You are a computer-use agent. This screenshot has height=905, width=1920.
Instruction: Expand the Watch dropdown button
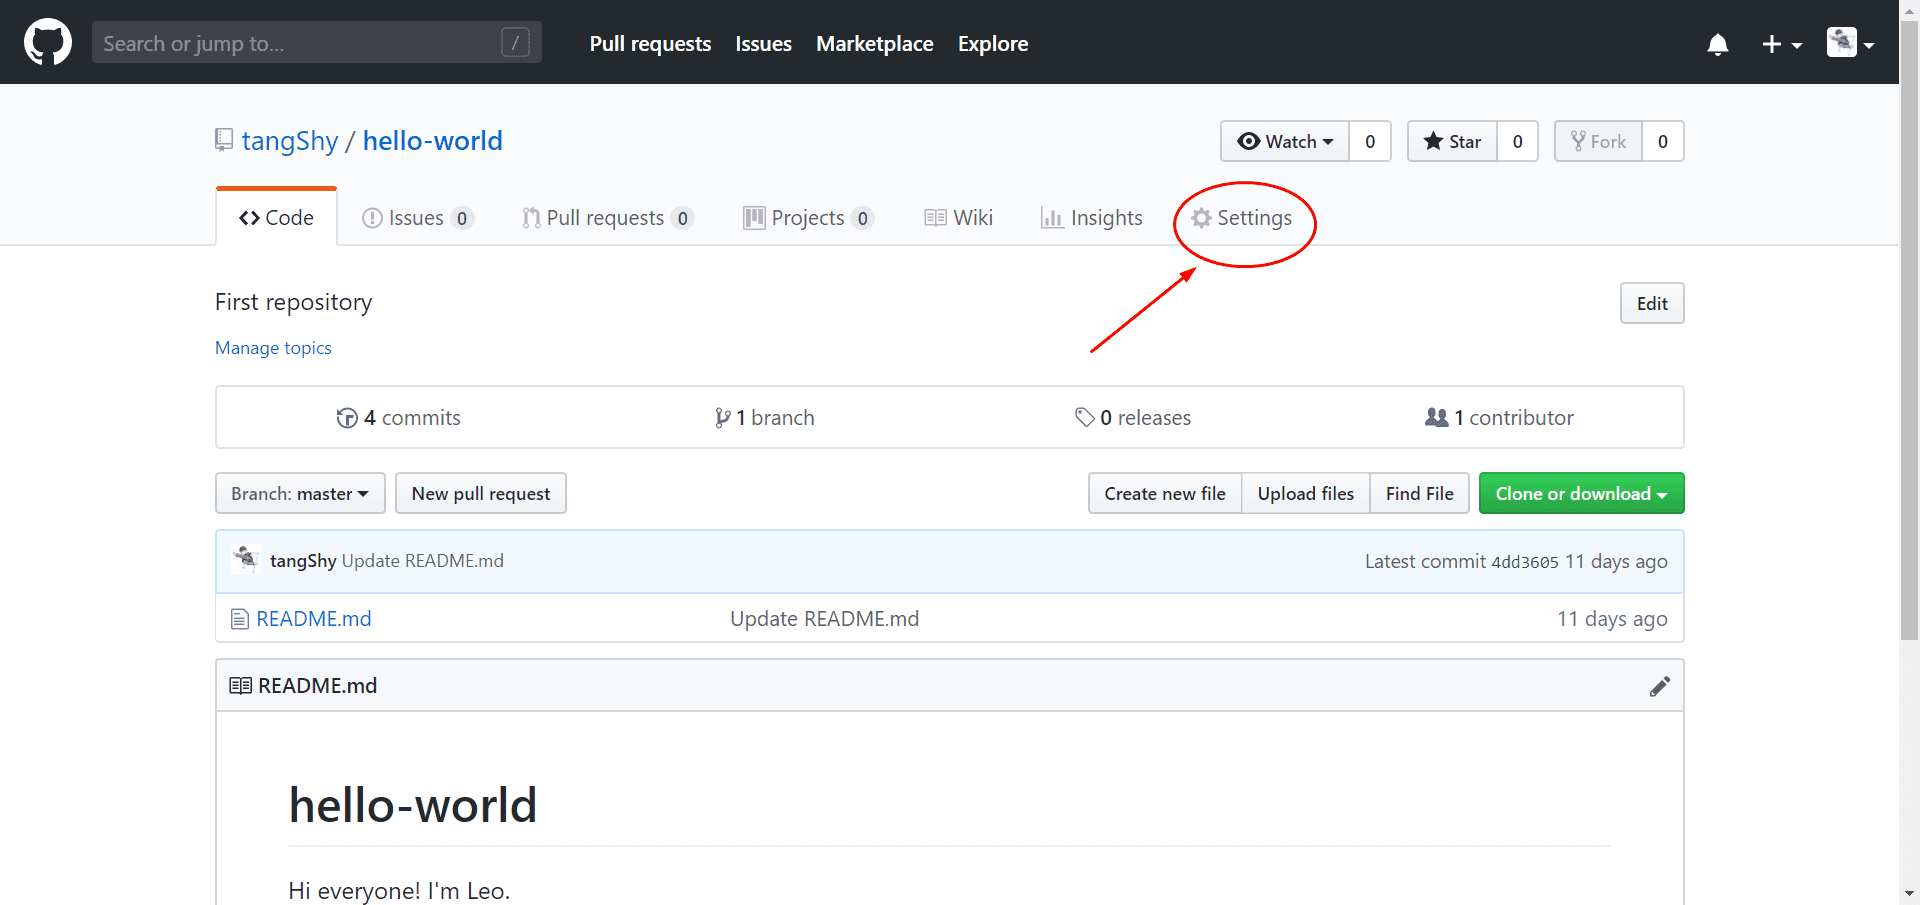pyautogui.click(x=1285, y=141)
